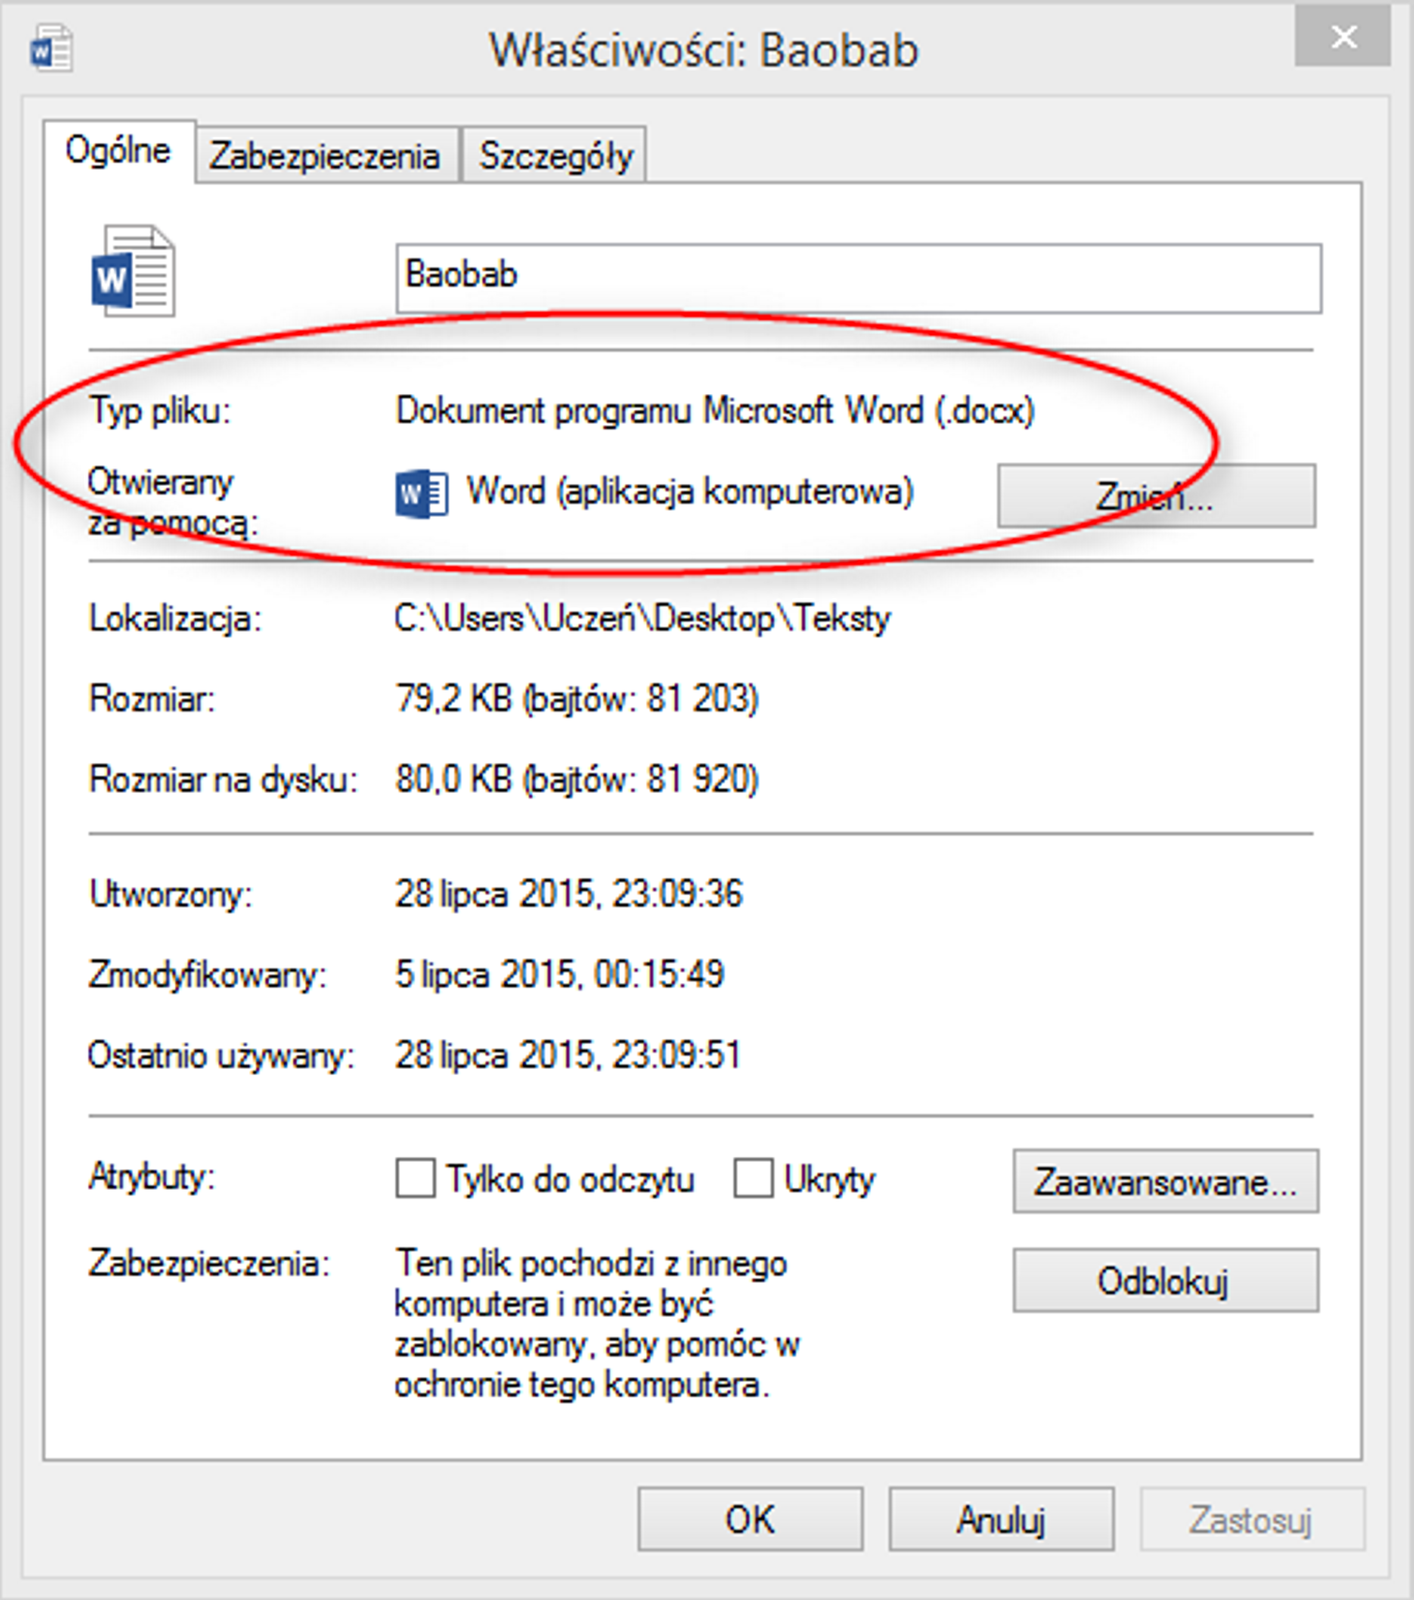Close the Właściwości: Baobab dialog
This screenshot has height=1600, width=1414.
point(1343,38)
